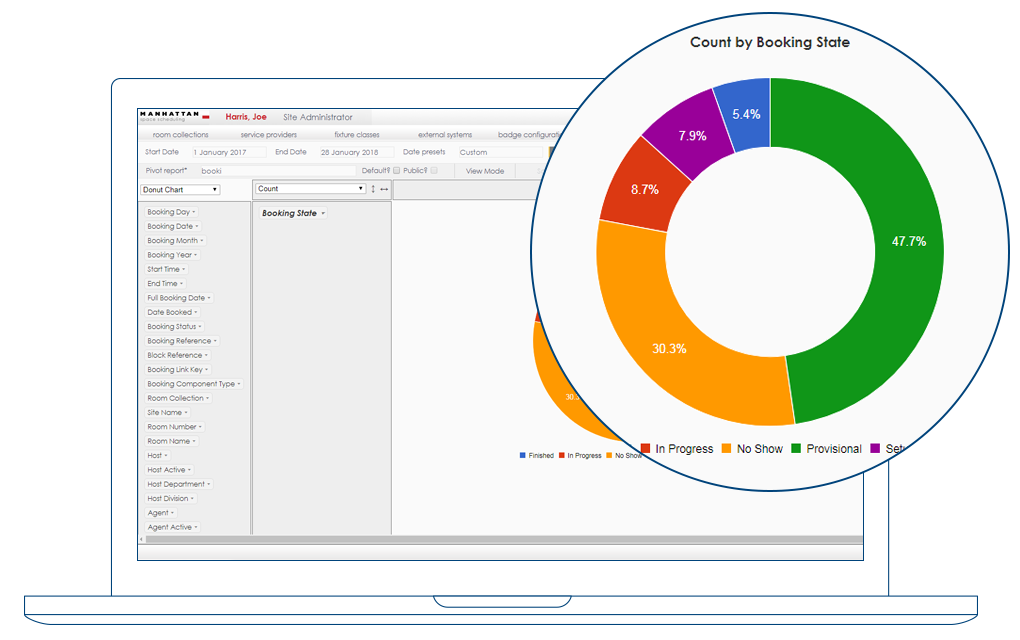Click the magnified orange No Show legend swatch
This screenshot has width=1020, height=640.
[x=727, y=448]
